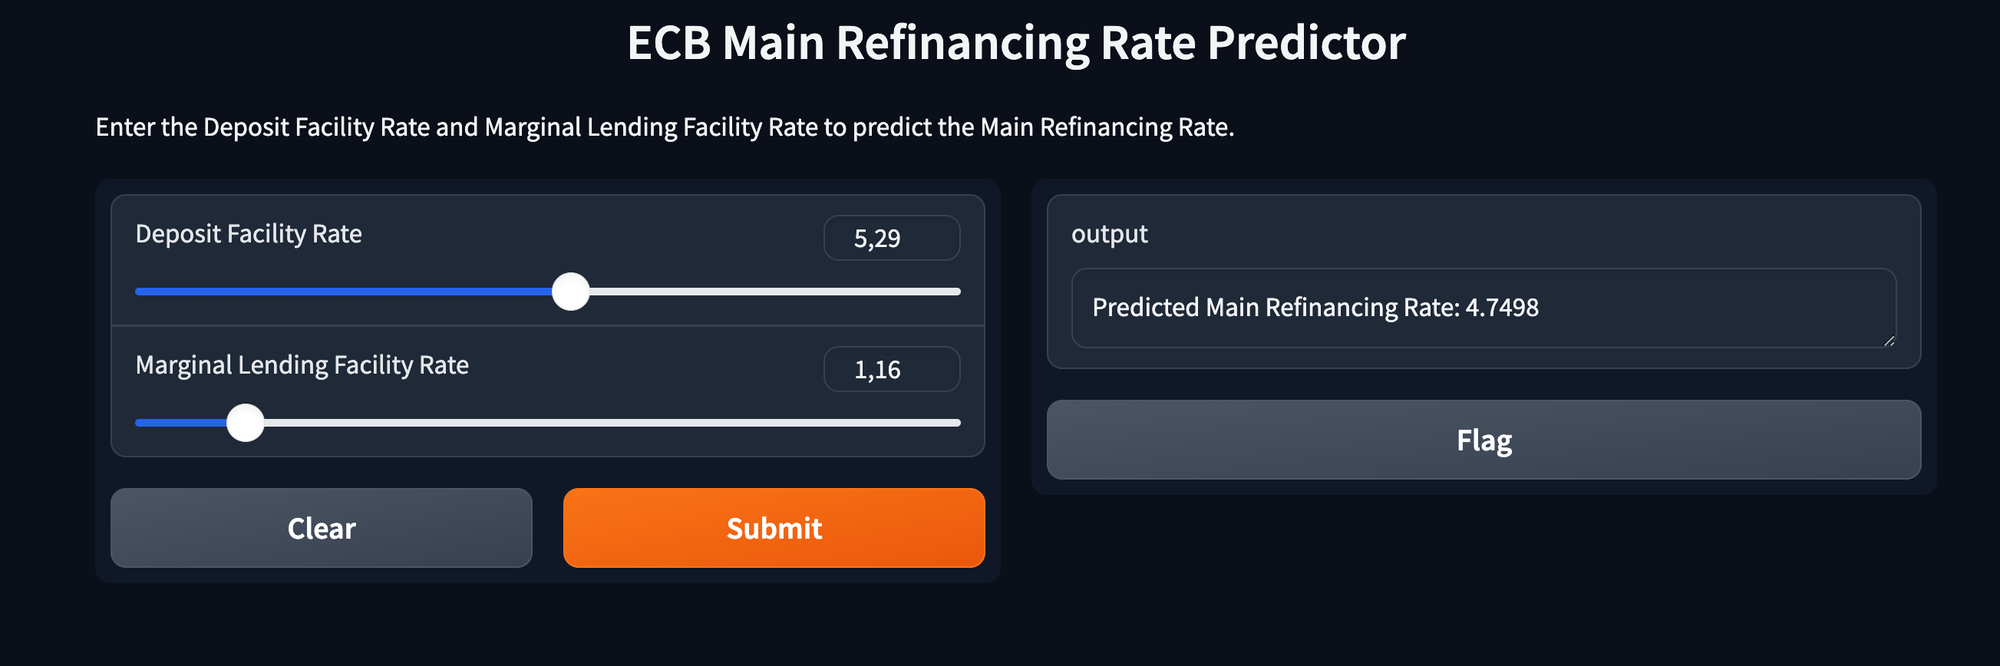This screenshot has height=666, width=2000.
Task: Click the Marginal Lending Facility Rate slider handle
Action: coord(246,422)
